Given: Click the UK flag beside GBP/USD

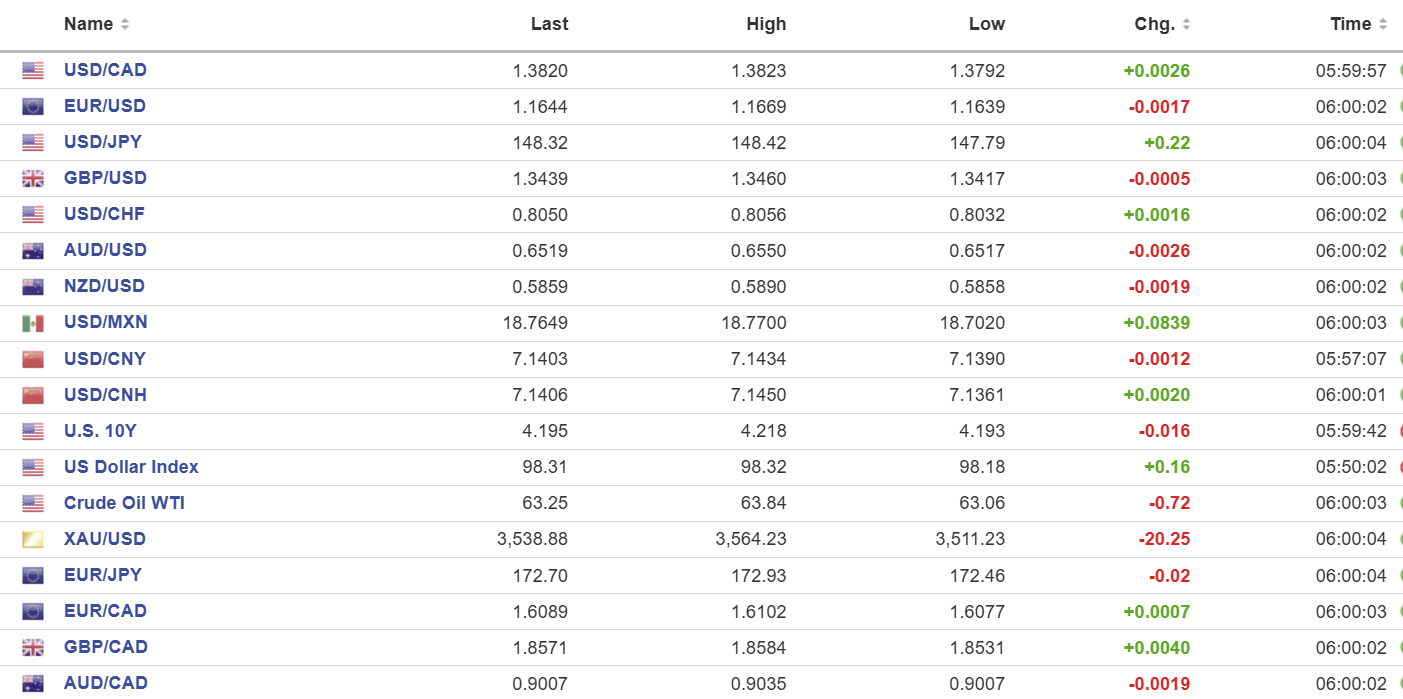Looking at the screenshot, I should [x=33, y=179].
